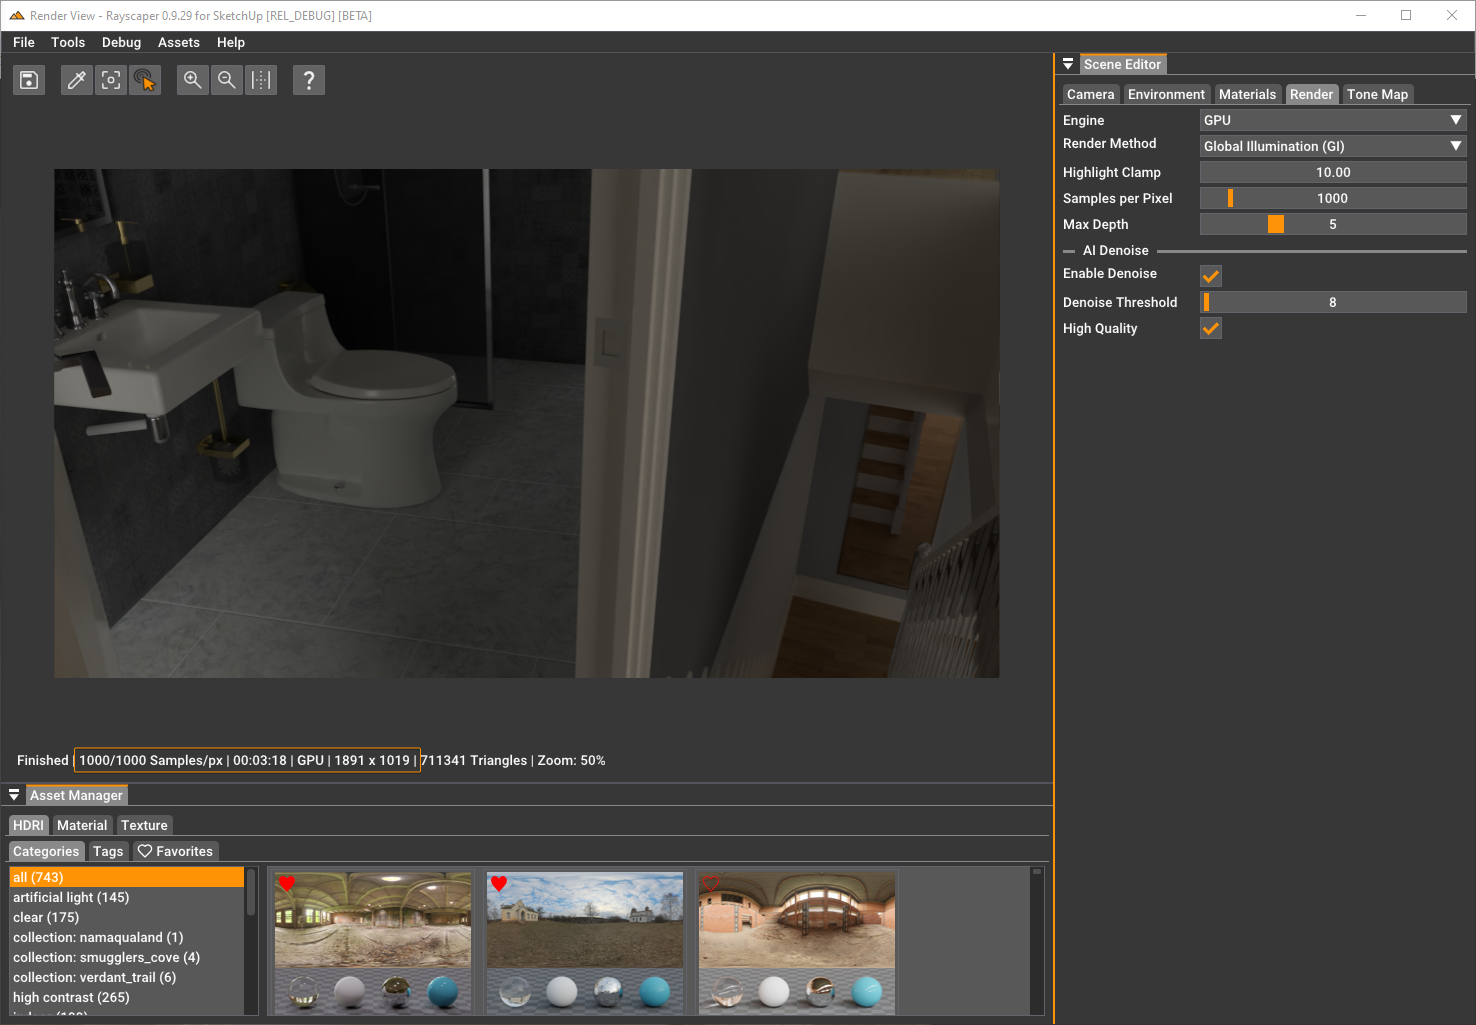Switch to the Tags filter tab
Image resolution: width=1476 pixels, height=1025 pixels.
(108, 851)
